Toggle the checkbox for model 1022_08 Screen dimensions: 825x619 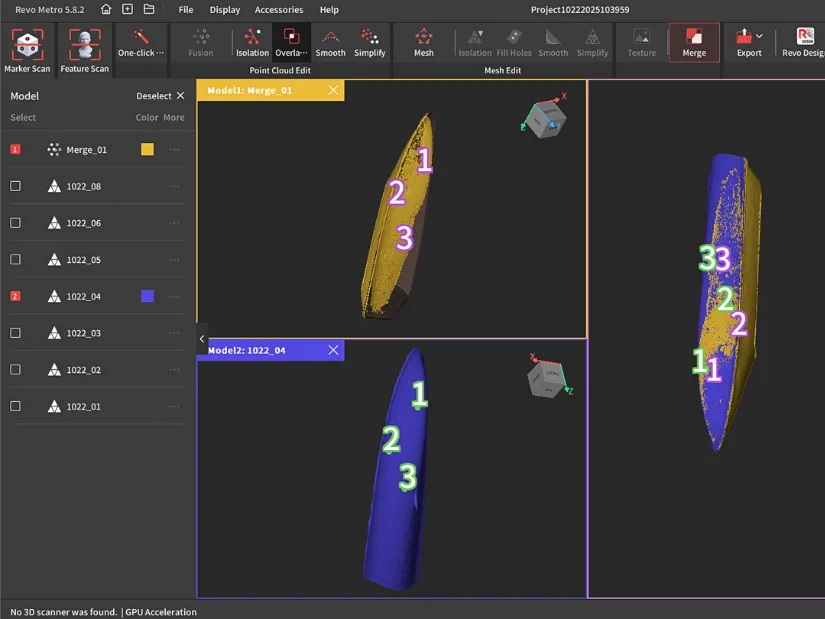(x=15, y=185)
